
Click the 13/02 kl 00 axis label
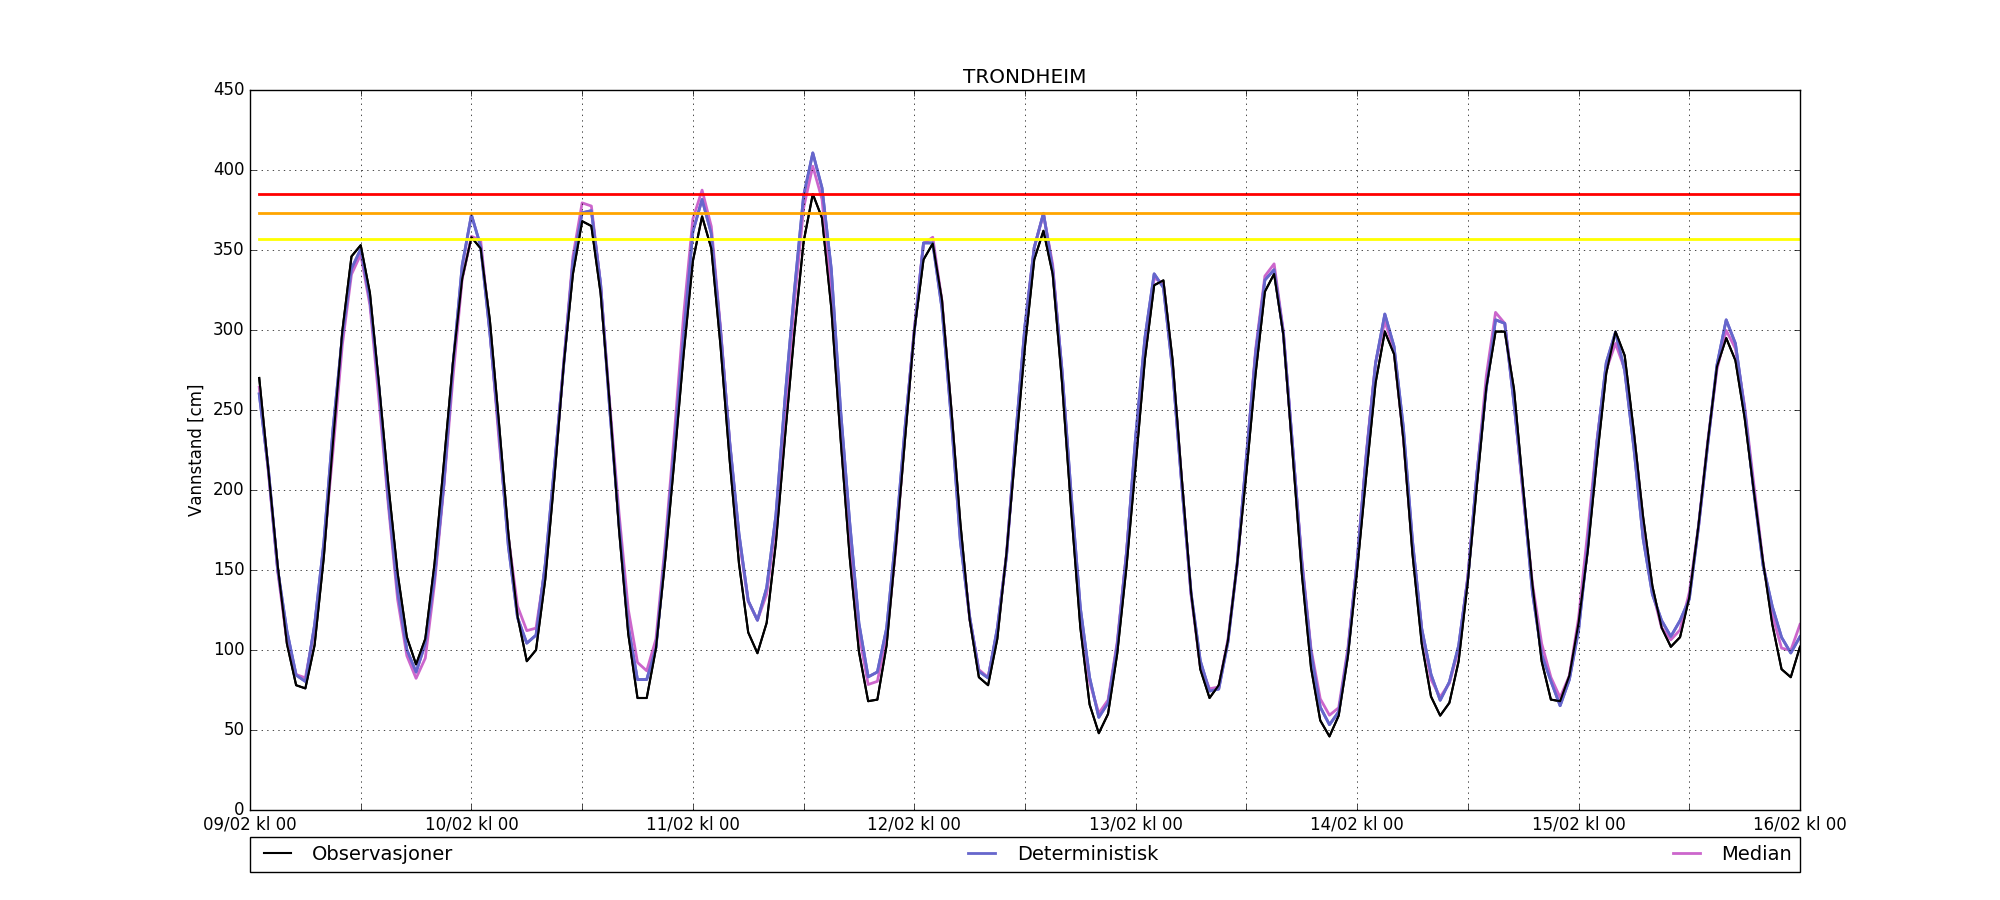tap(1136, 825)
